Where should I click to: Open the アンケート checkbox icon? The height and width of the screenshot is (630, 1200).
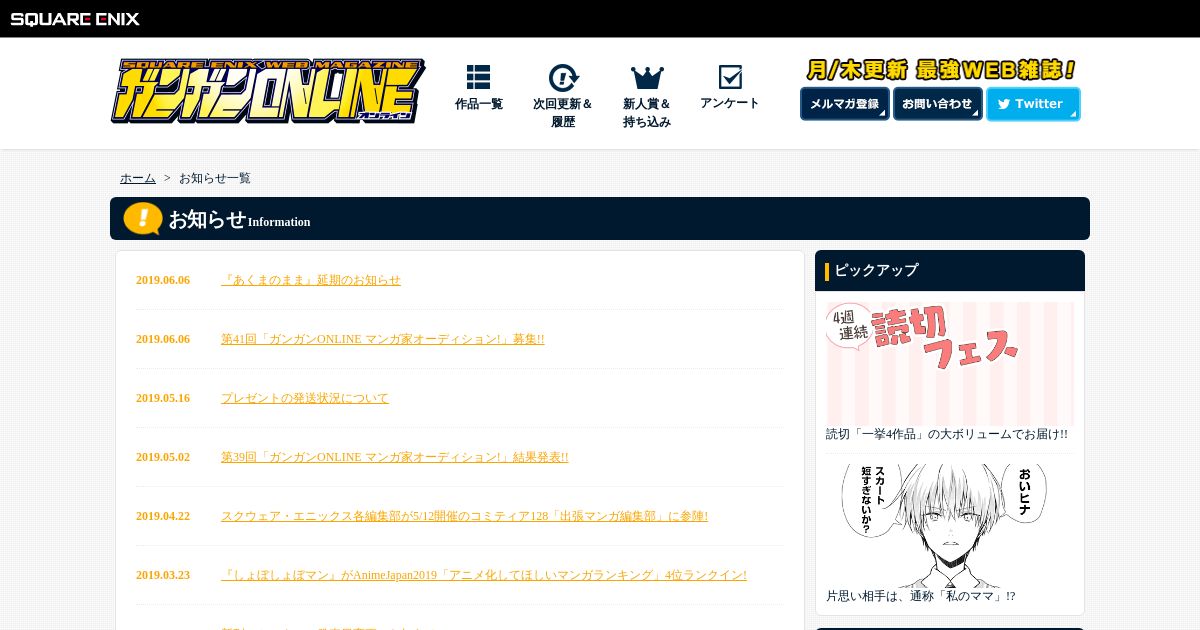coord(730,77)
